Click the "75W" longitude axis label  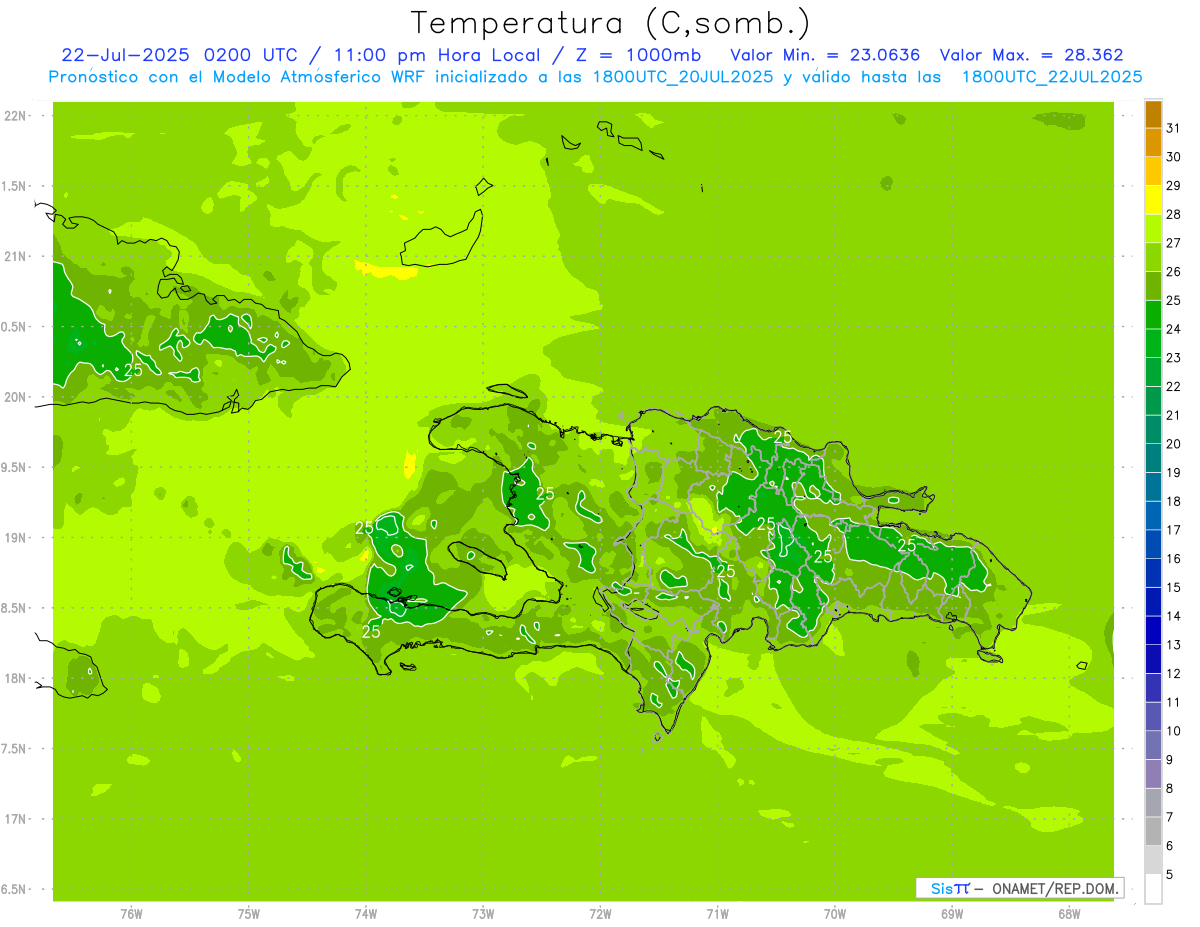point(249,914)
